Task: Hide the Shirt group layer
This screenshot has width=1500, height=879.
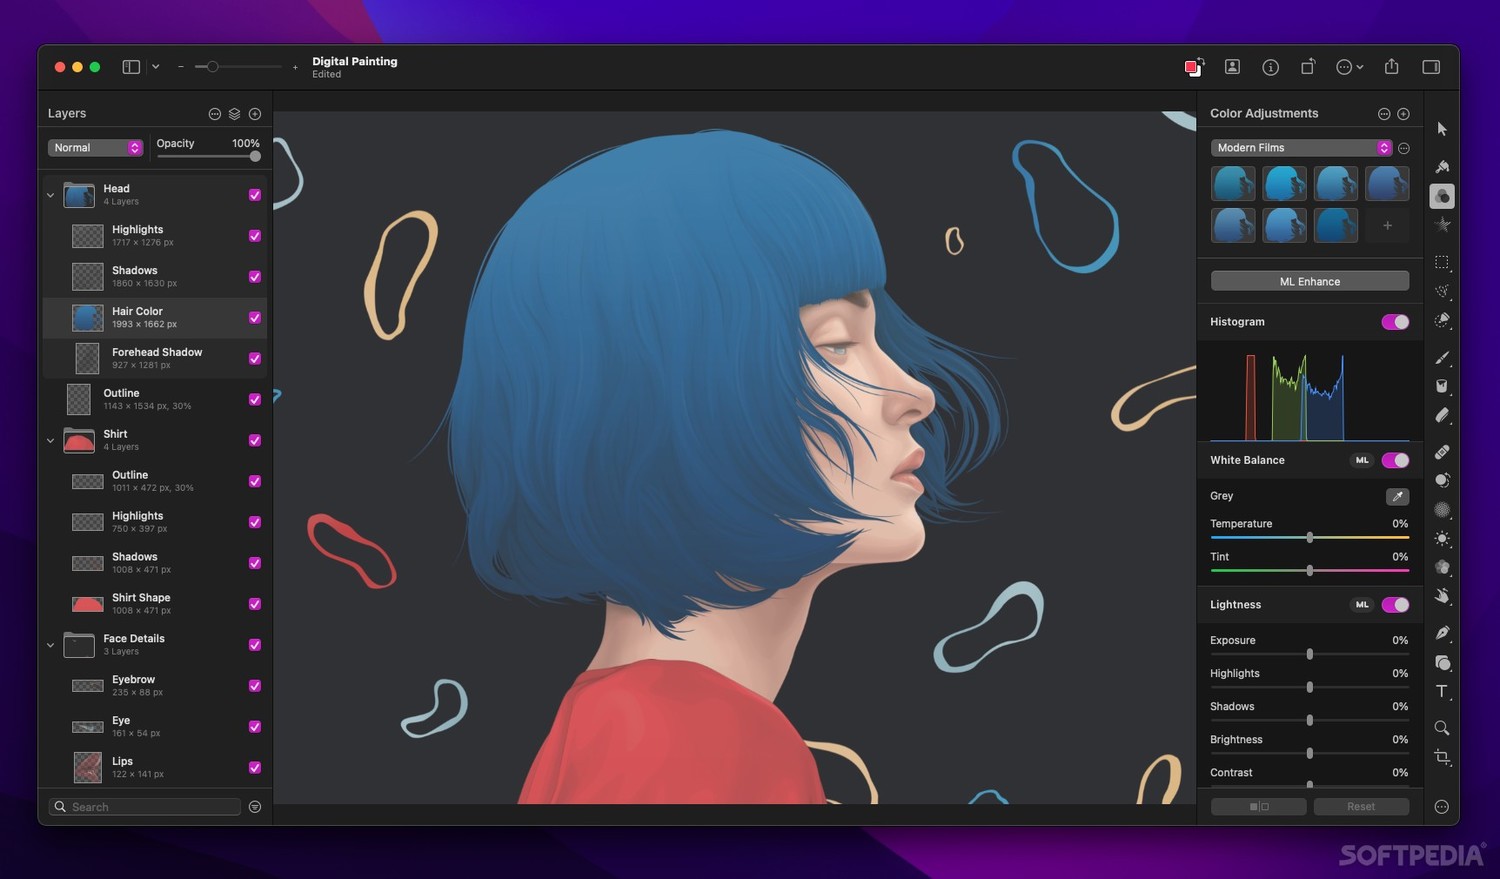Action: click(x=255, y=441)
